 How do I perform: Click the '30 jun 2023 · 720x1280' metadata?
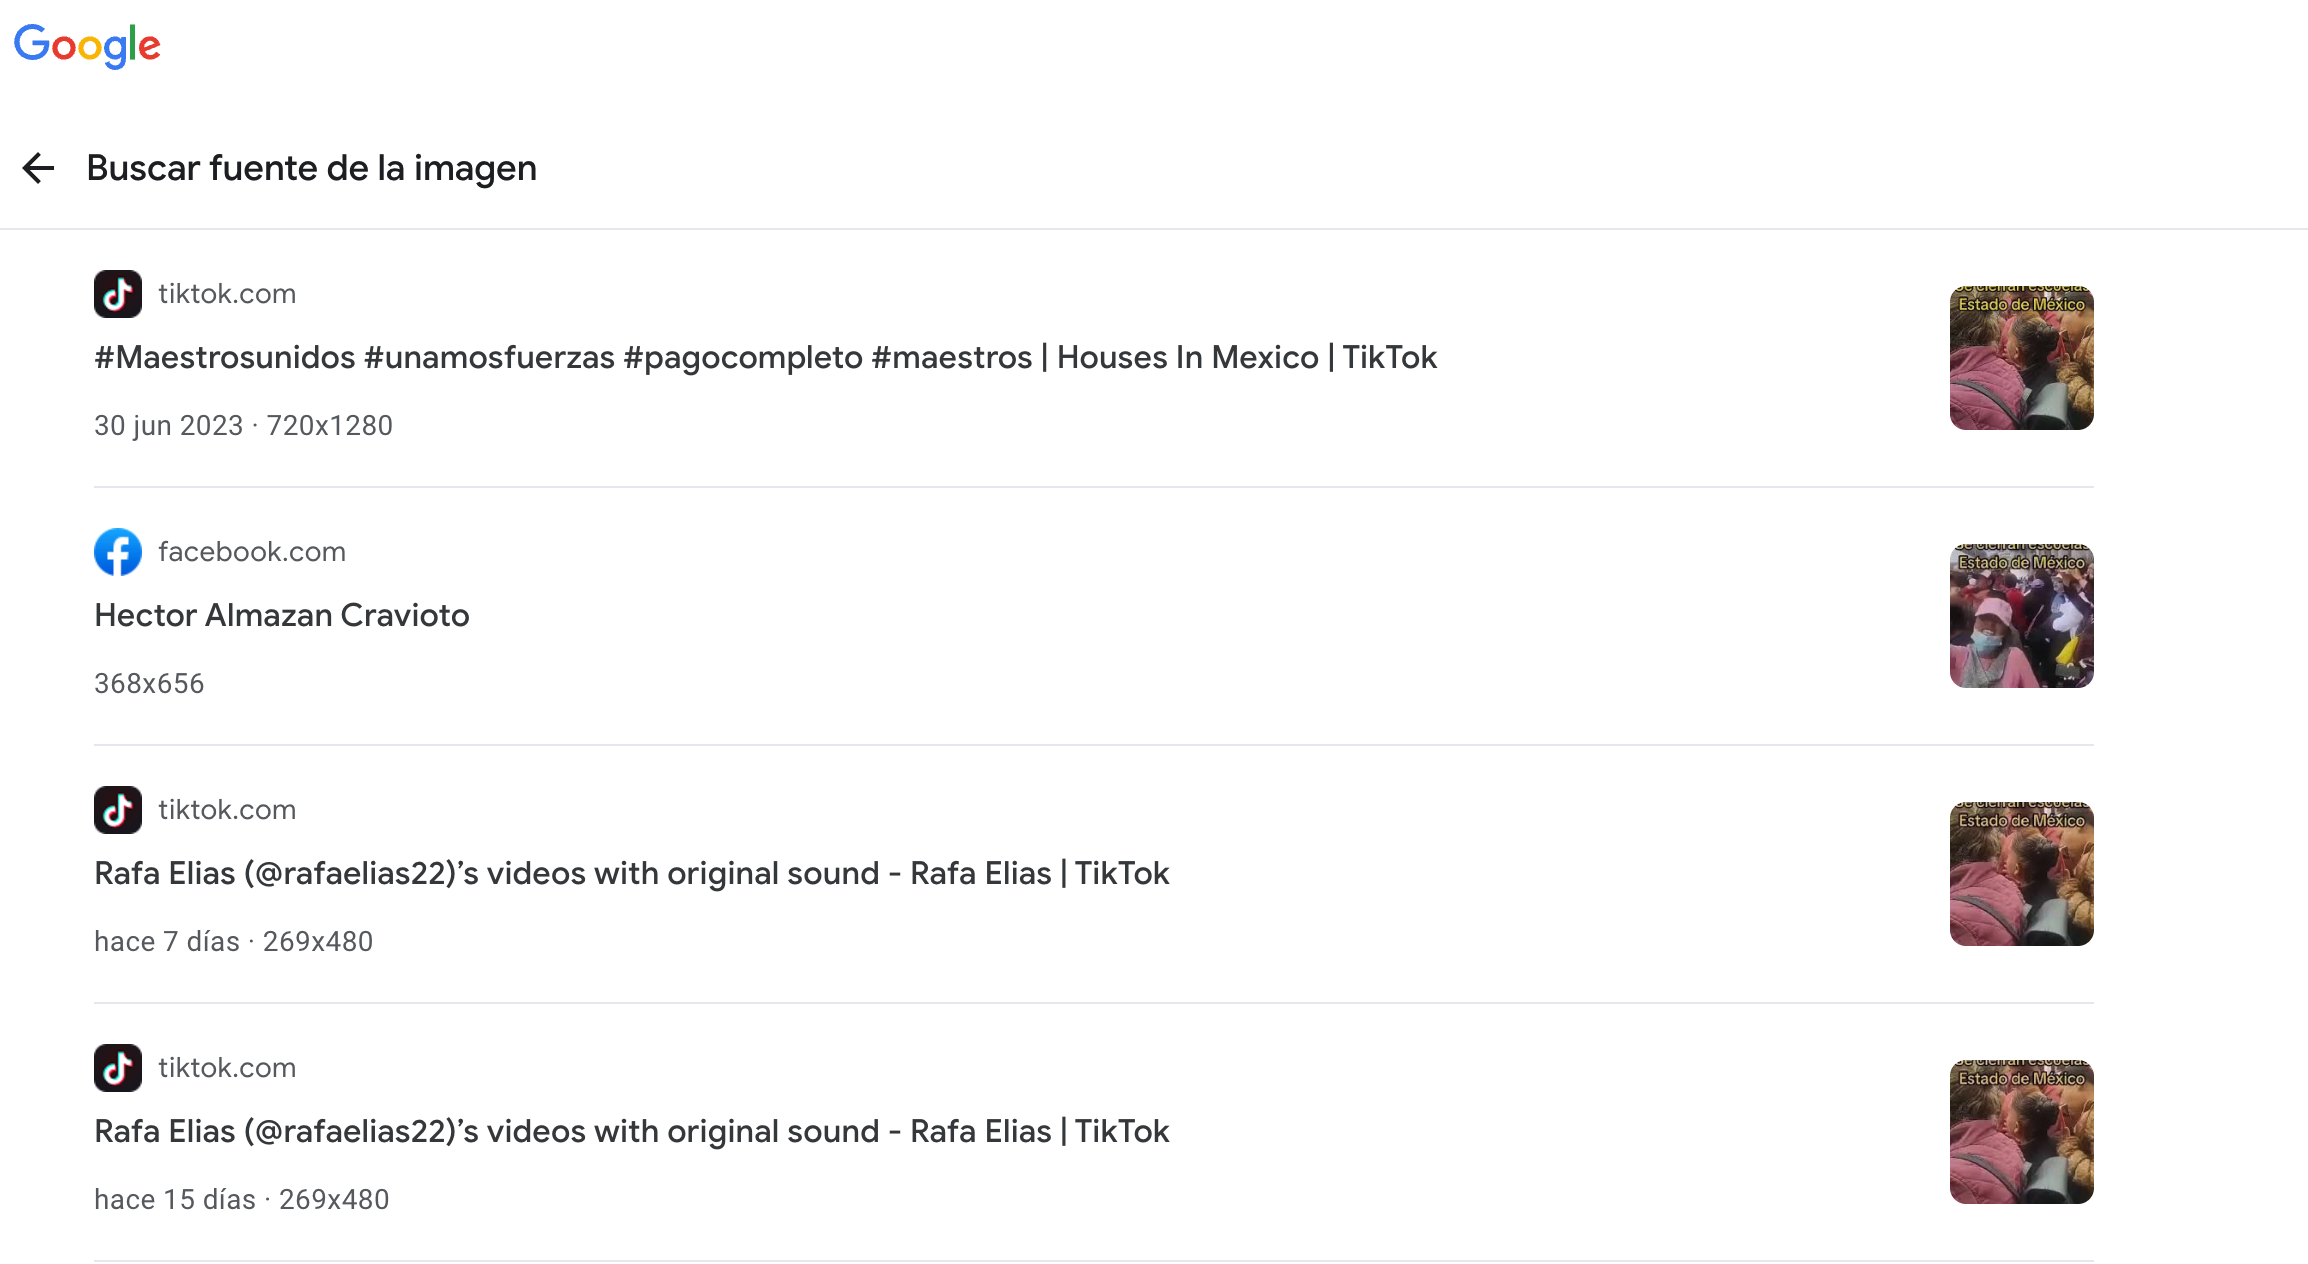click(243, 426)
